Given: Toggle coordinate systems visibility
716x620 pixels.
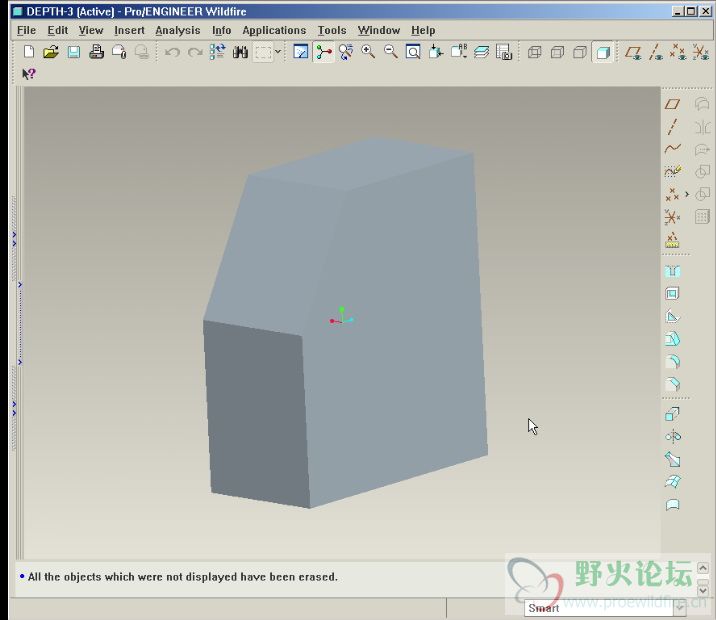Looking at the screenshot, I should 700,53.
